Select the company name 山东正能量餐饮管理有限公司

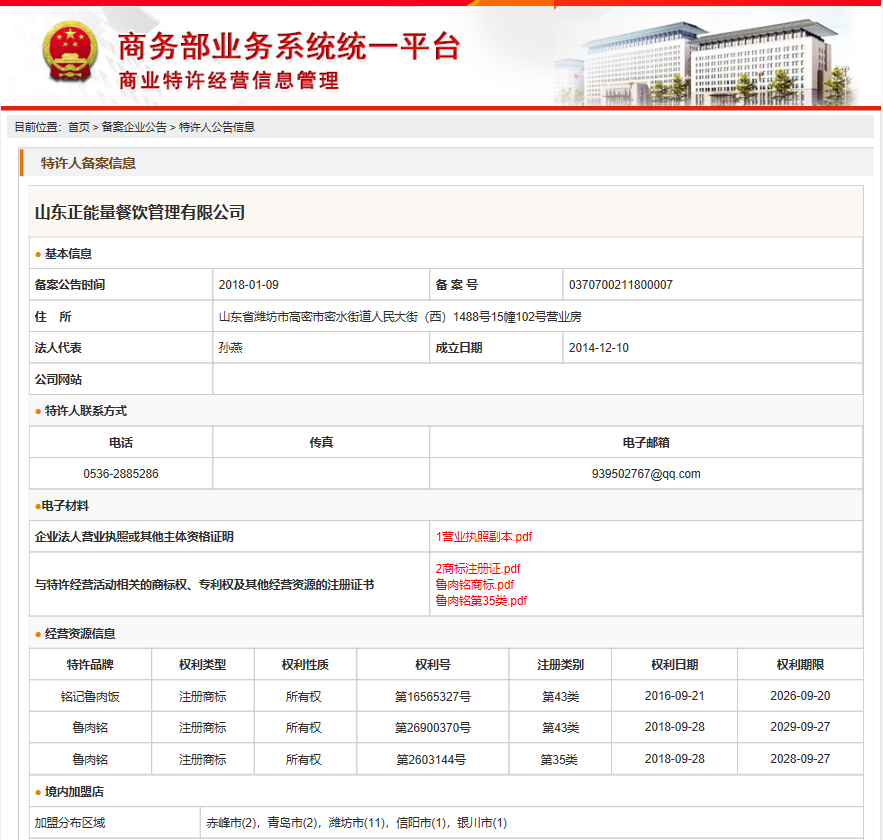tap(140, 212)
